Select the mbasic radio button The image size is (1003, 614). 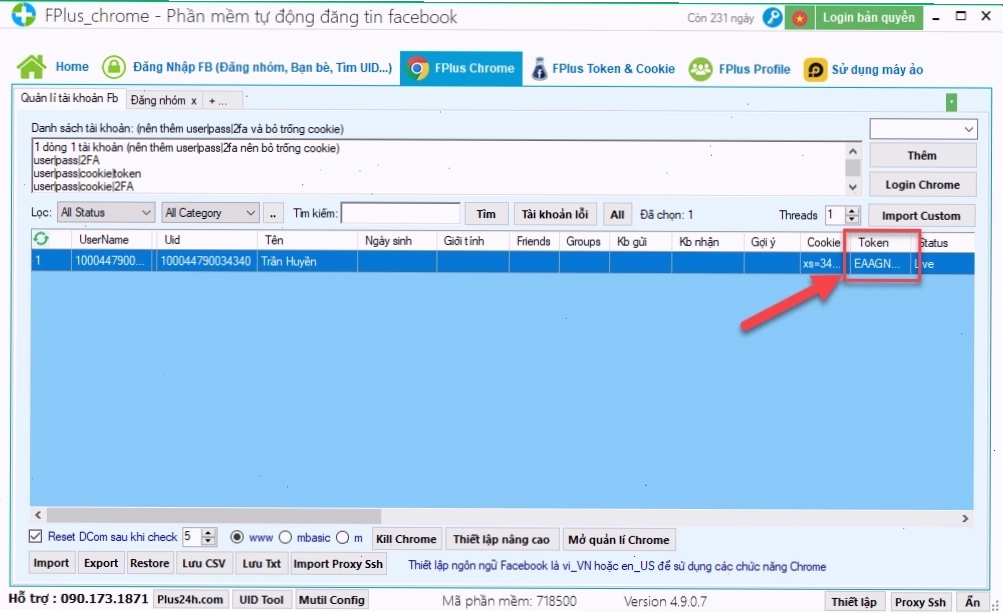point(285,537)
